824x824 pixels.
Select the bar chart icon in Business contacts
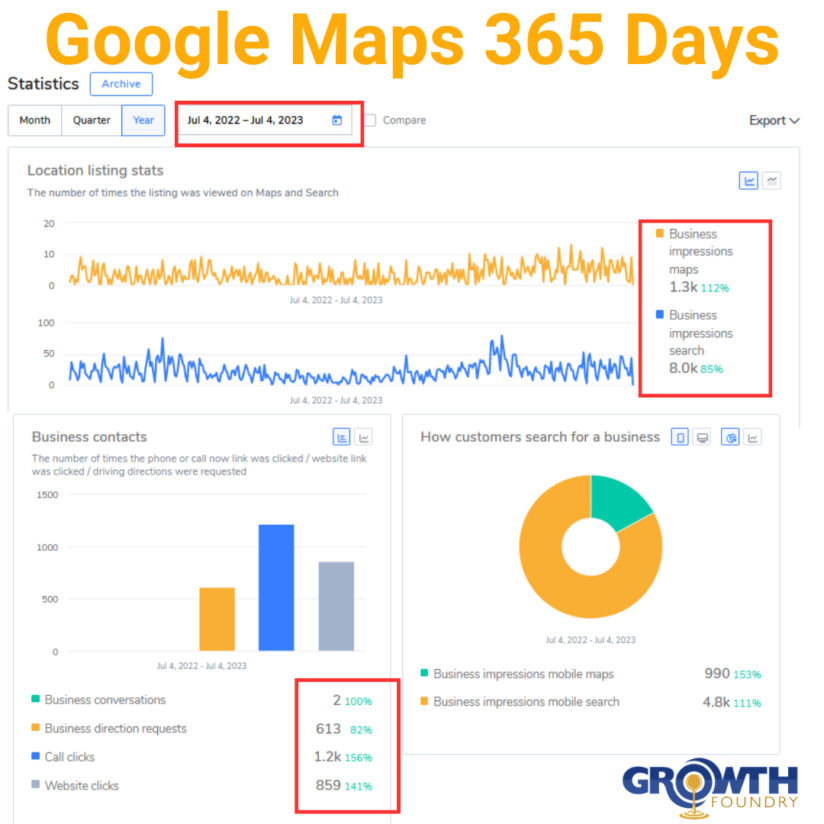click(x=343, y=437)
